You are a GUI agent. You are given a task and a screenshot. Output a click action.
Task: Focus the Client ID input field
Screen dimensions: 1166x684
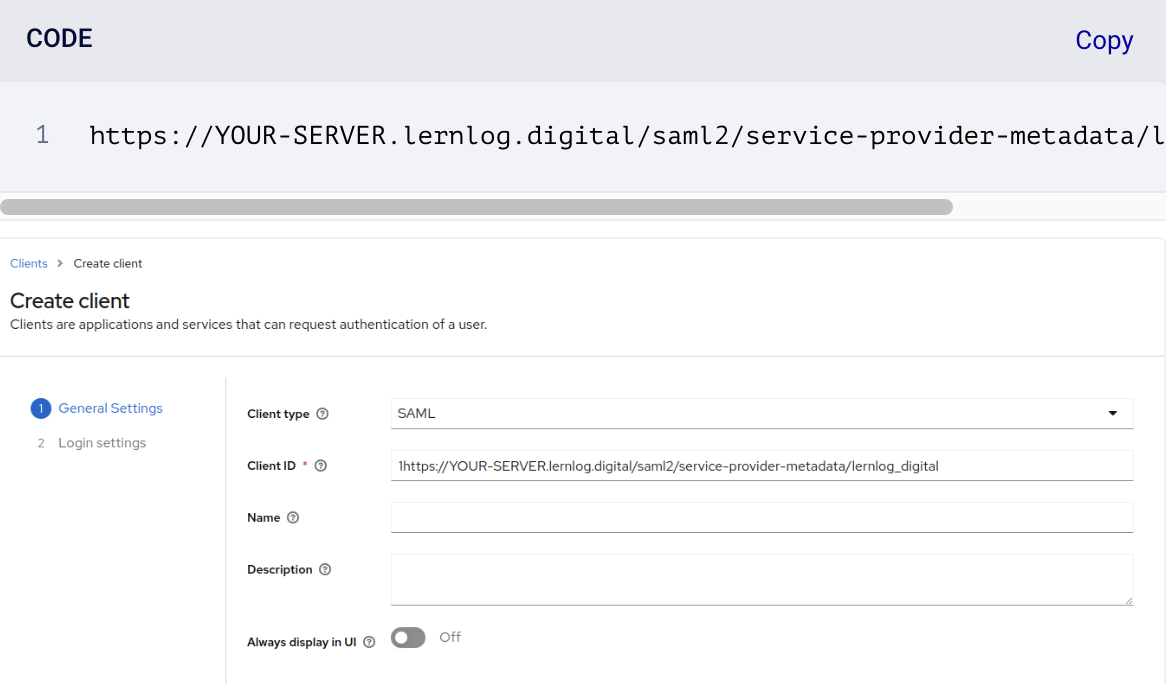tap(760, 465)
